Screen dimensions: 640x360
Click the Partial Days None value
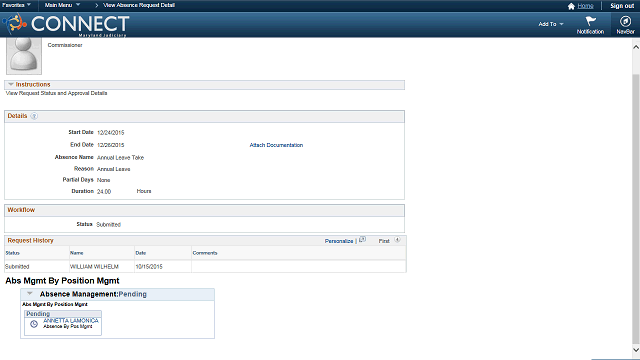[104, 180]
